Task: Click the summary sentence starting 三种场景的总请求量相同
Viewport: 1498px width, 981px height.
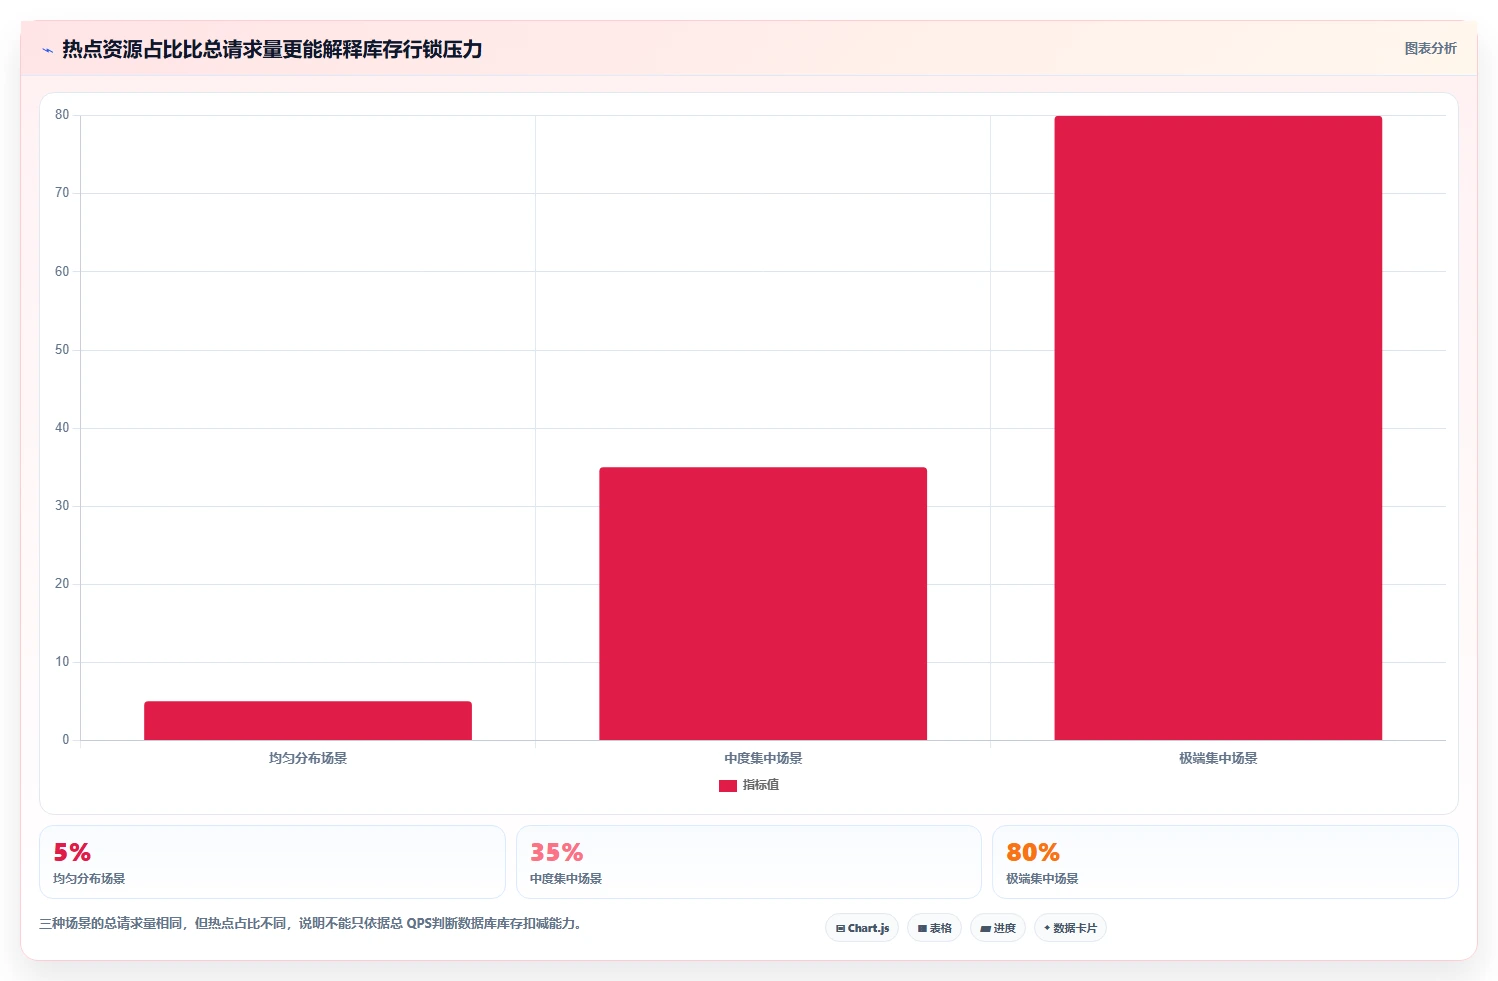Action: click(x=310, y=923)
